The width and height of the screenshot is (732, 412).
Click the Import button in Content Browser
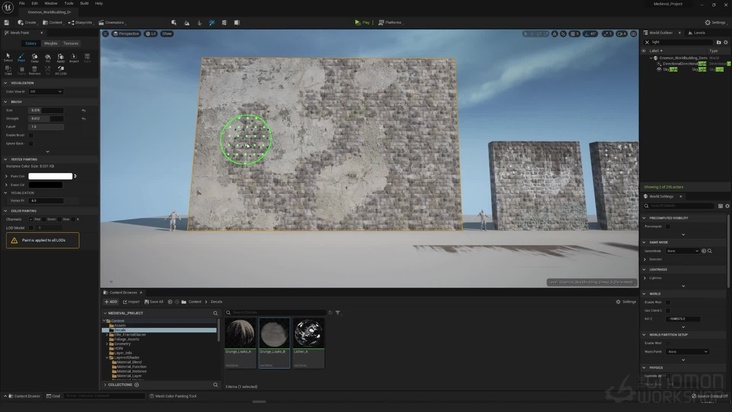point(131,302)
